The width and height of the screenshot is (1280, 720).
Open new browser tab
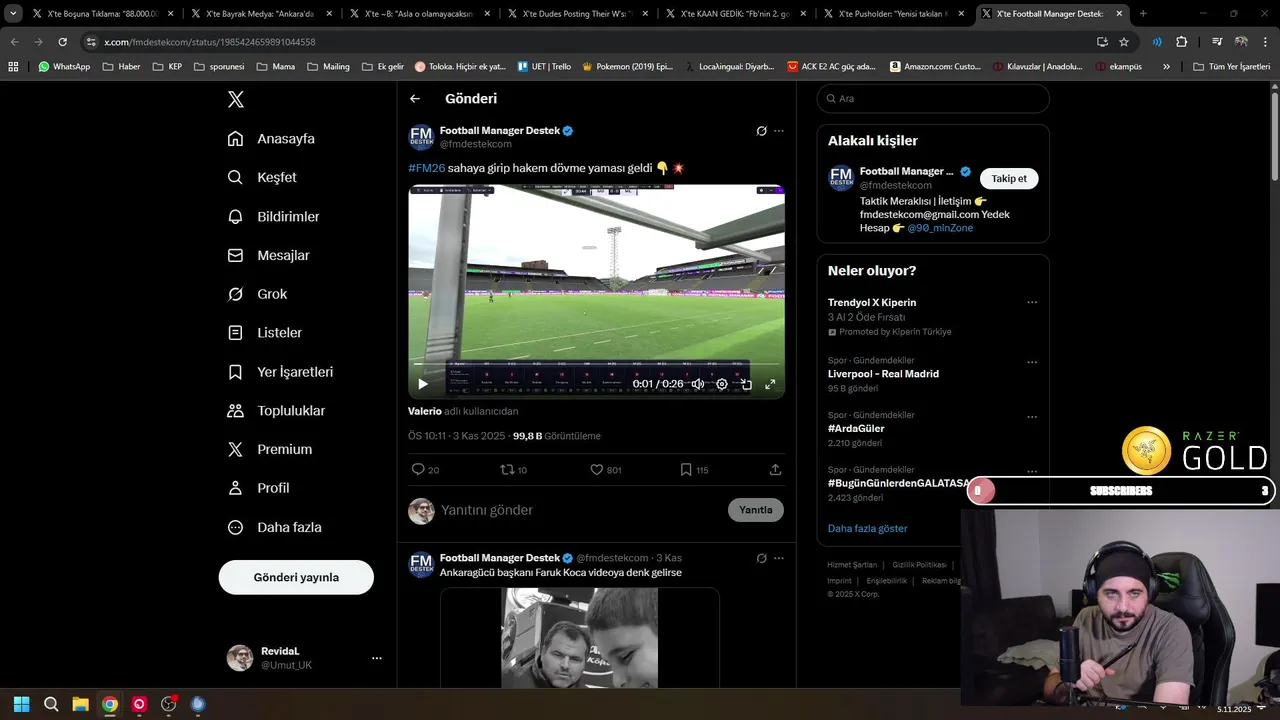pos(1143,14)
